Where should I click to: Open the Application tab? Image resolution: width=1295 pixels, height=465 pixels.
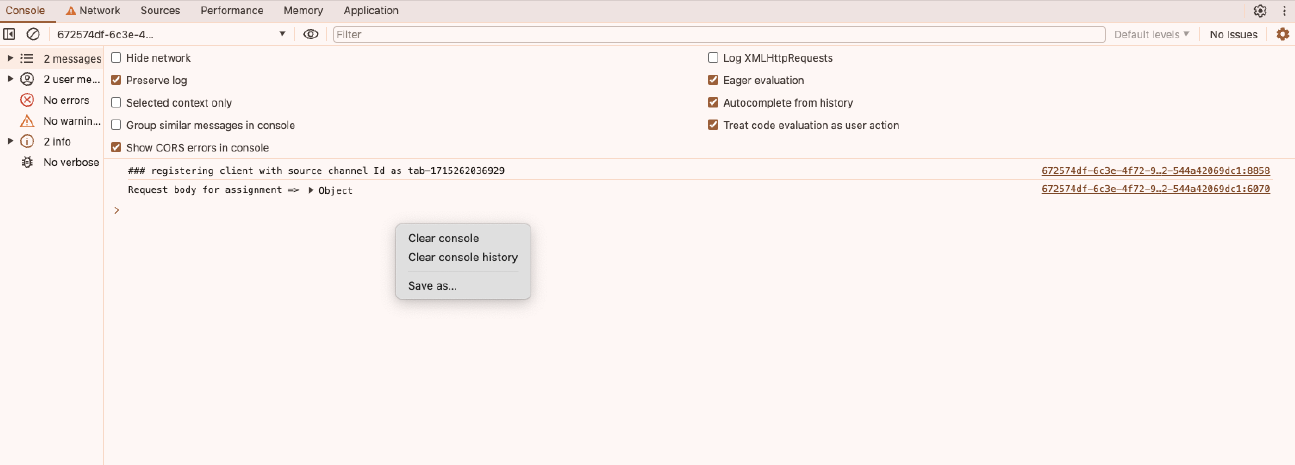(371, 11)
